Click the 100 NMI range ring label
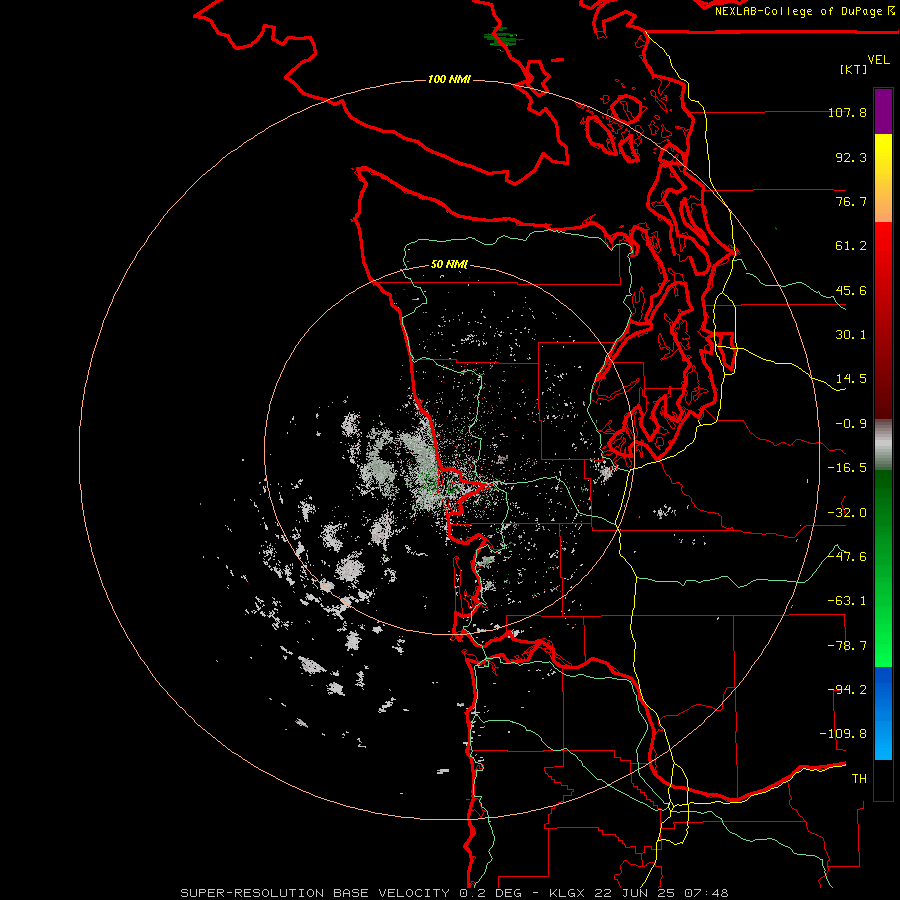900x900 pixels. pyautogui.click(x=449, y=79)
